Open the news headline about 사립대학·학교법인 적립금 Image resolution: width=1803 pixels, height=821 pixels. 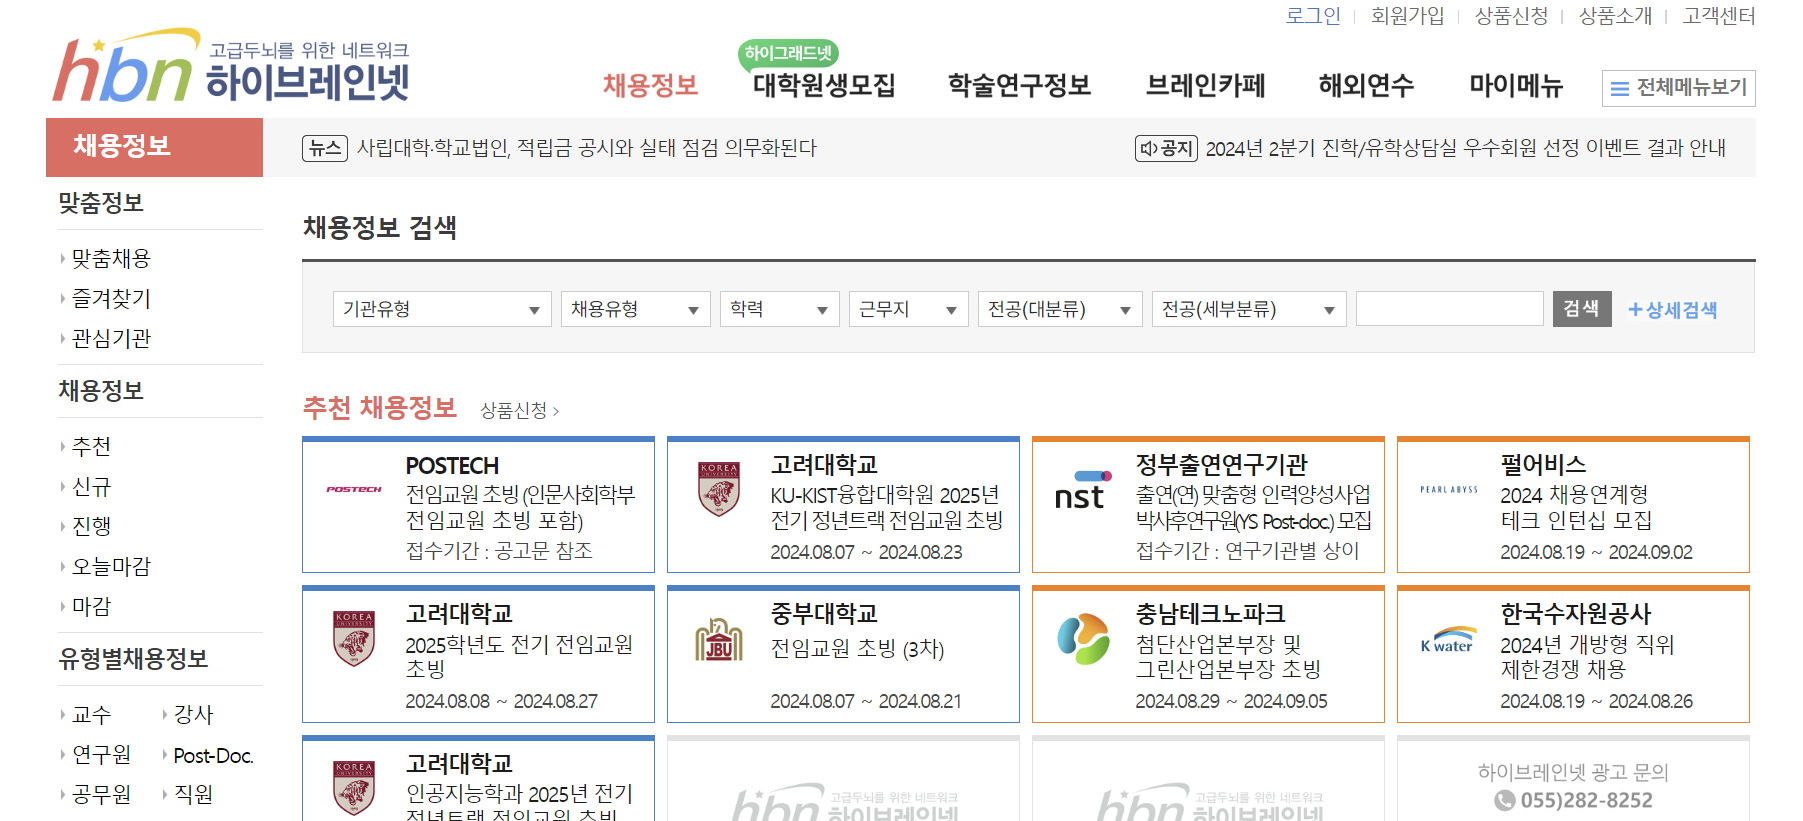tap(587, 148)
